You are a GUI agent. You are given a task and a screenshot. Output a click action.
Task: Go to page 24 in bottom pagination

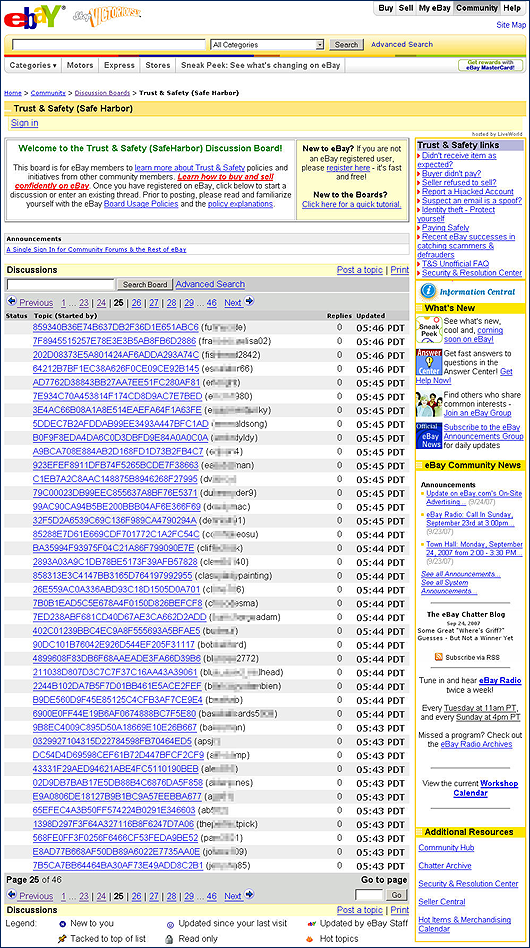coord(102,896)
